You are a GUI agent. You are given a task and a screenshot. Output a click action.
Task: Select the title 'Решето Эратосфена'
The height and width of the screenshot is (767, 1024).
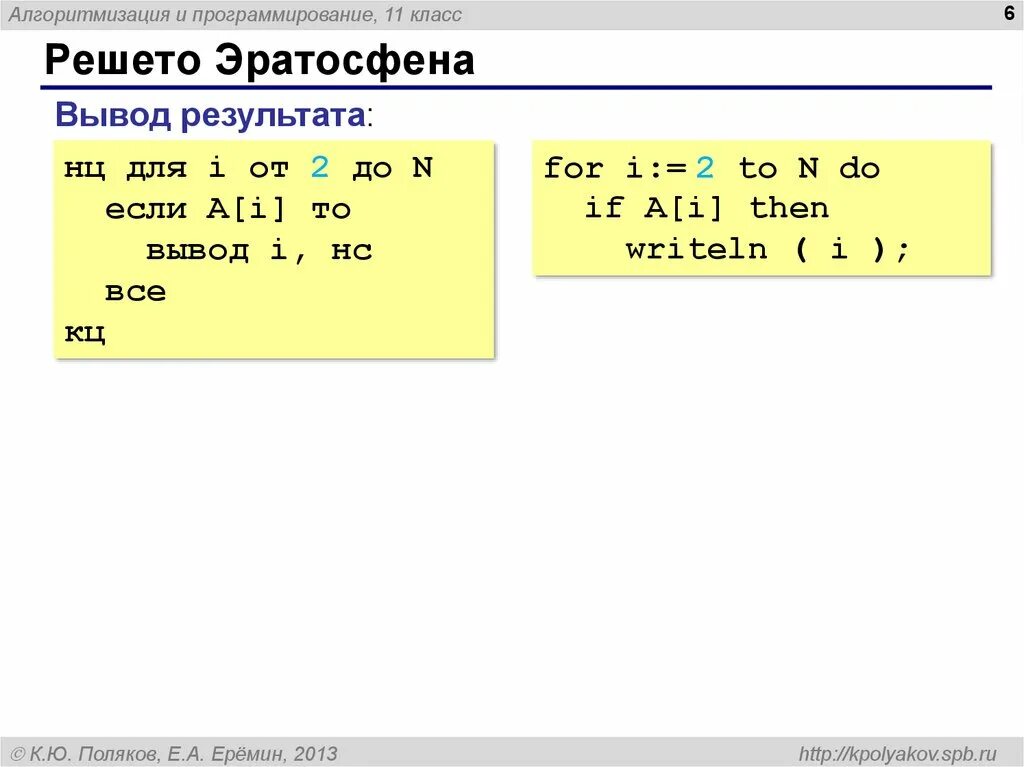(x=259, y=60)
